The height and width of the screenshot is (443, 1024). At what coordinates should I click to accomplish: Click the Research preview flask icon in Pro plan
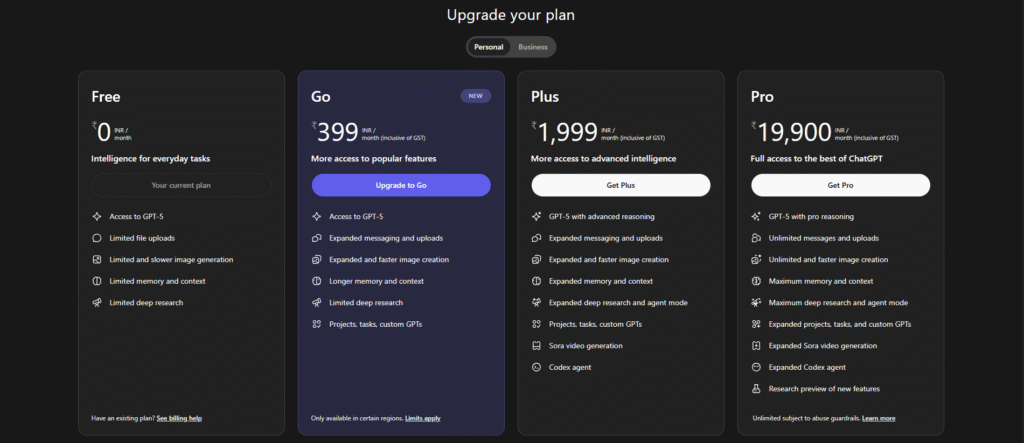coord(756,388)
